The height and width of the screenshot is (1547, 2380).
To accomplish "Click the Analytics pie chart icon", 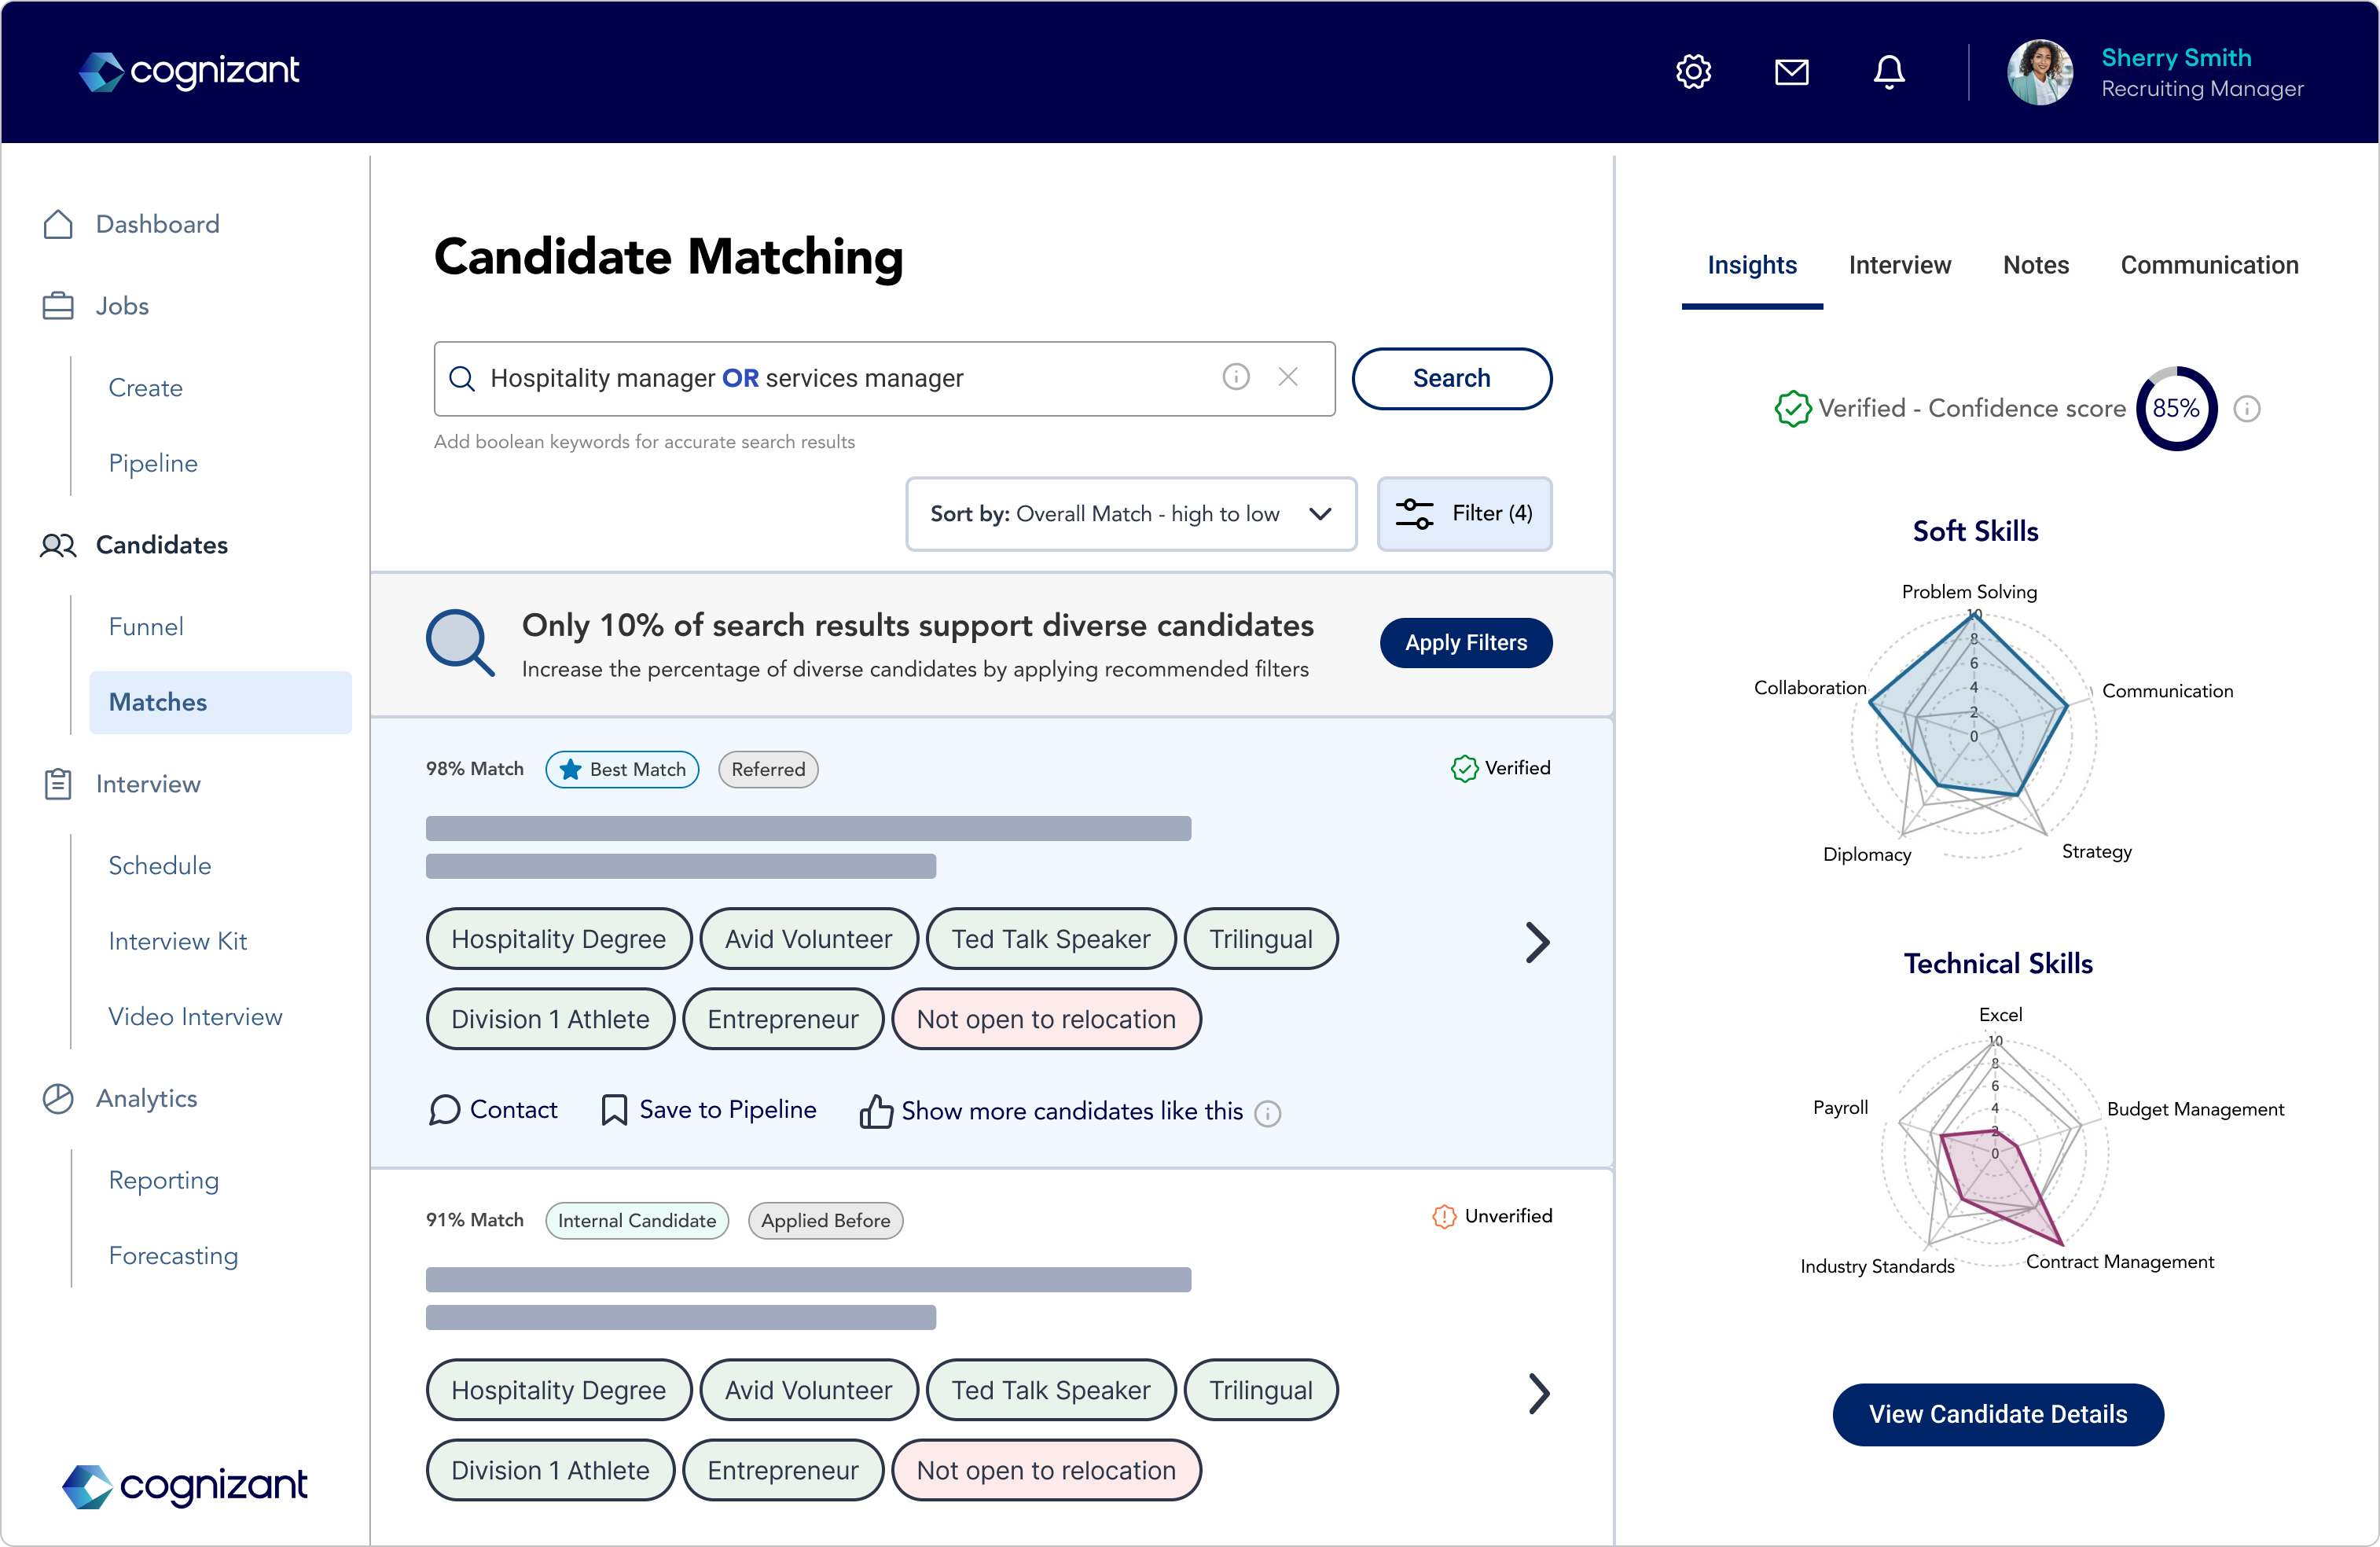I will point(58,1098).
